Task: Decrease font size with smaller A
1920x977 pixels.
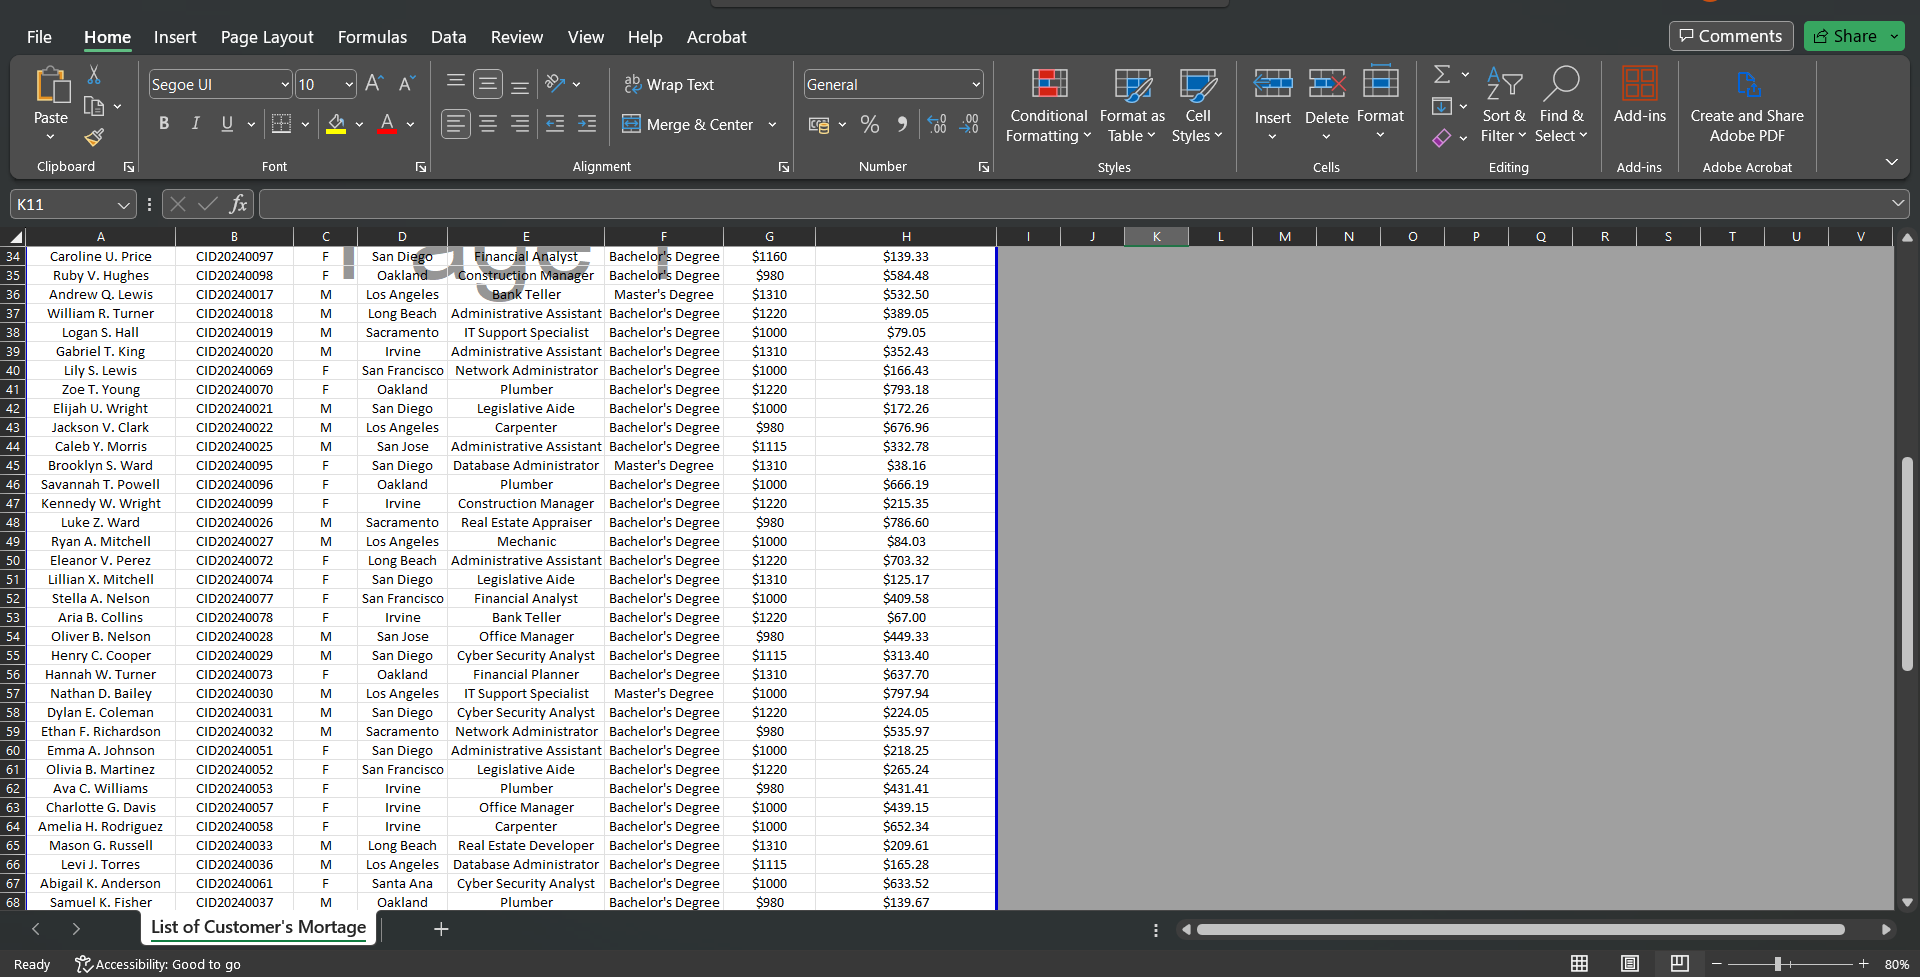Action: (x=406, y=84)
